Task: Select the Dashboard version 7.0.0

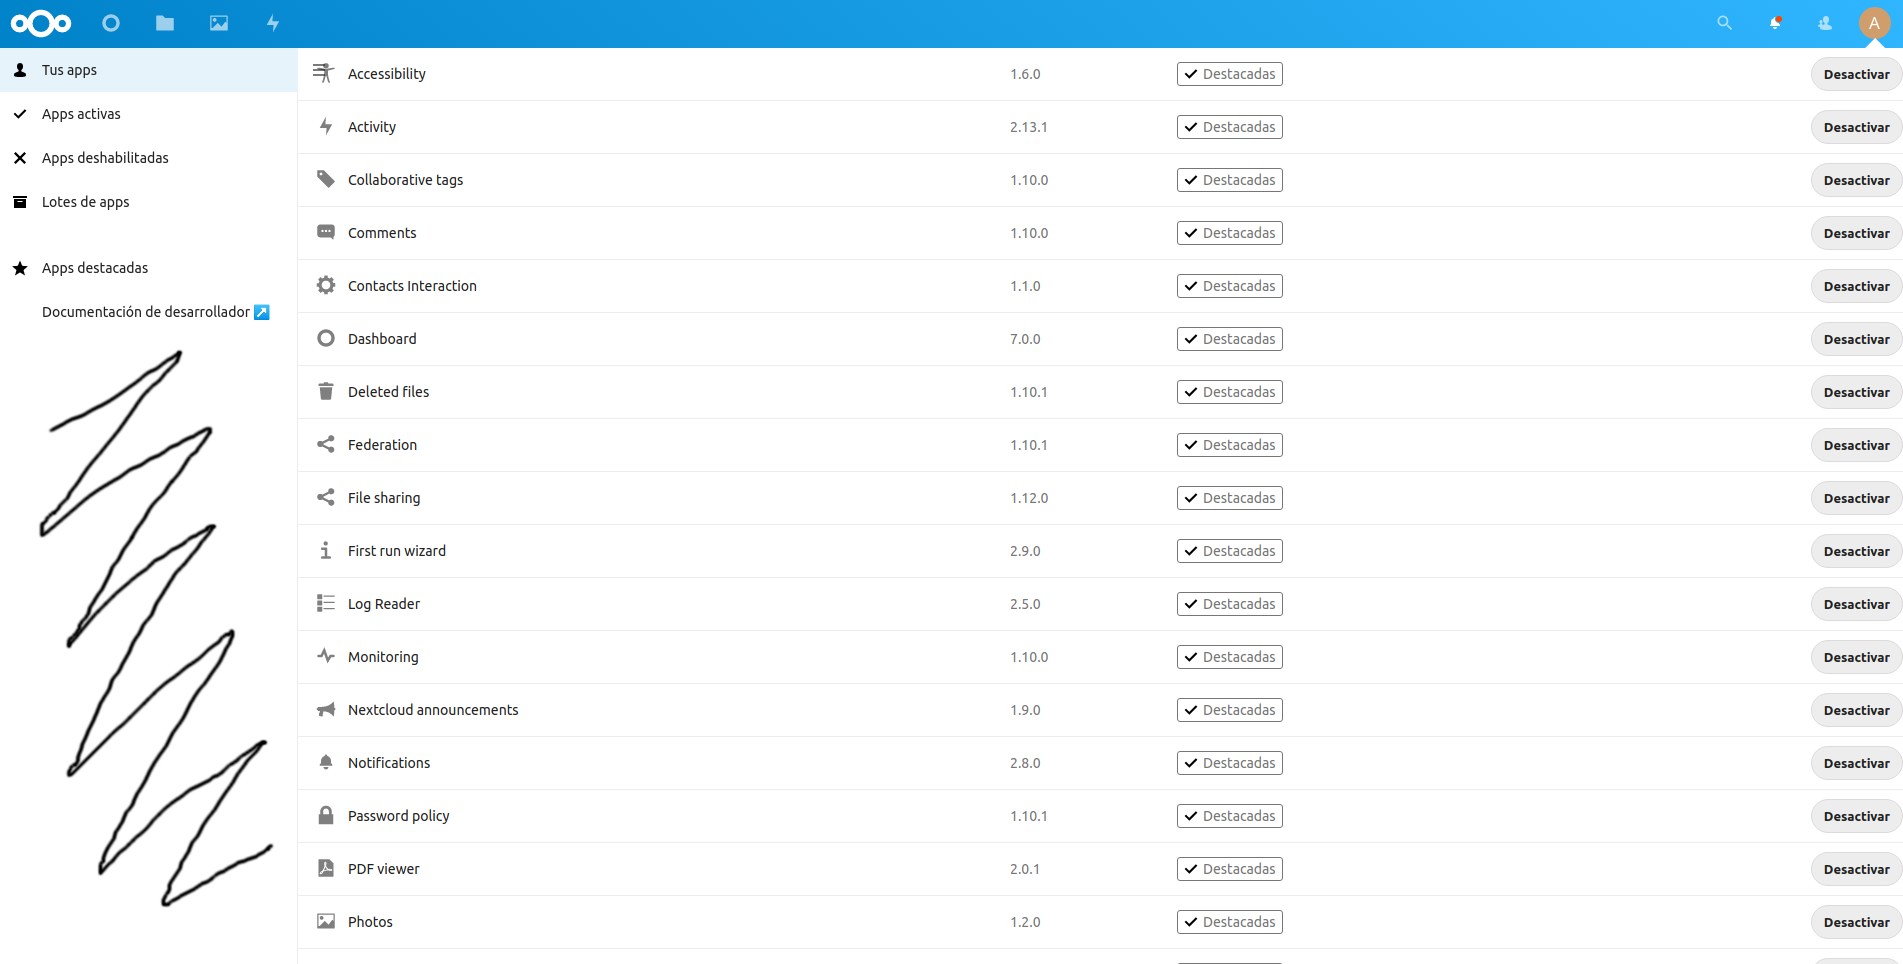Action: click(x=1025, y=339)
